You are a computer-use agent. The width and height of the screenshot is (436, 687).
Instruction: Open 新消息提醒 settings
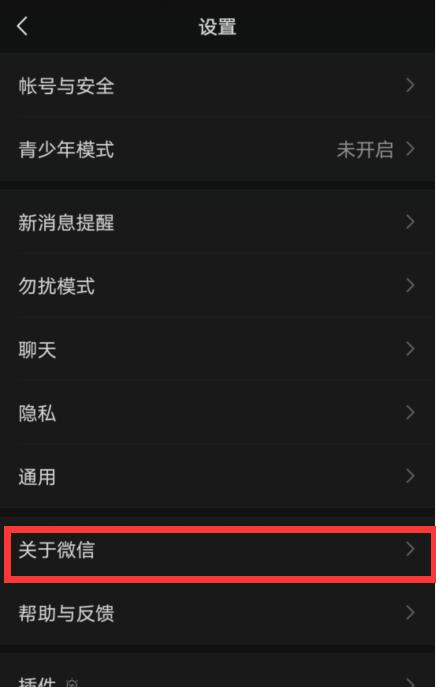coord(217,222)
